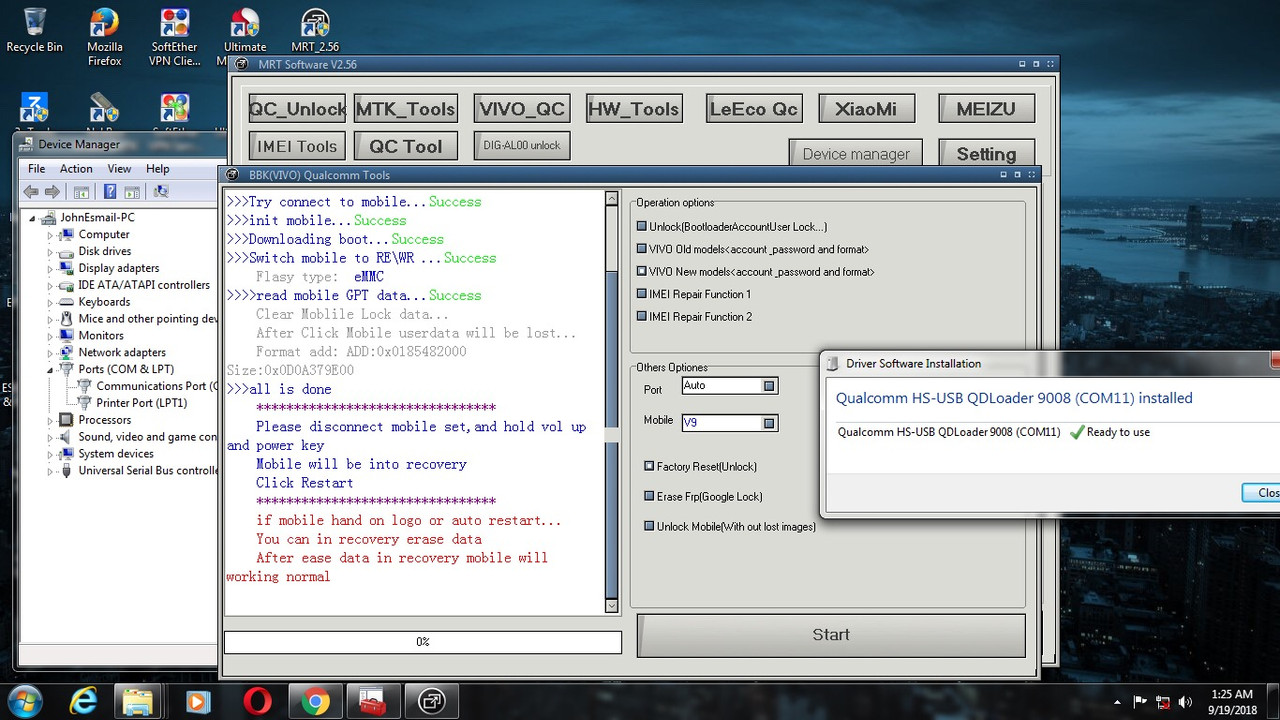
Task: Open the Port Auto dropdown
Action: click(769, 386)
